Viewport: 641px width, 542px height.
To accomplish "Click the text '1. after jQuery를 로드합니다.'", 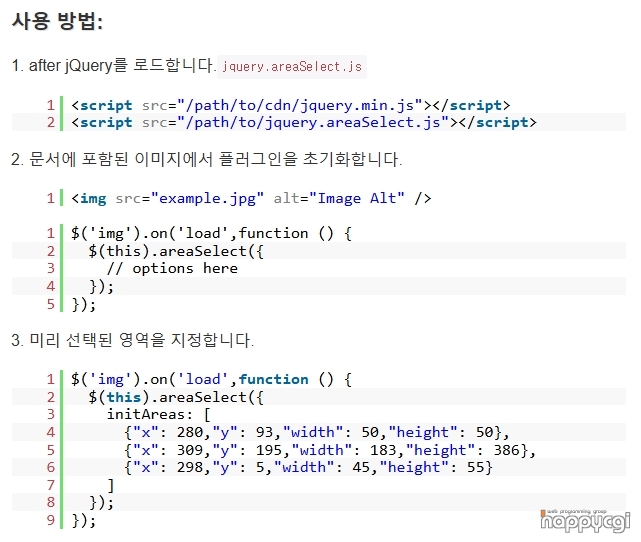I will [x=113, y=65].
